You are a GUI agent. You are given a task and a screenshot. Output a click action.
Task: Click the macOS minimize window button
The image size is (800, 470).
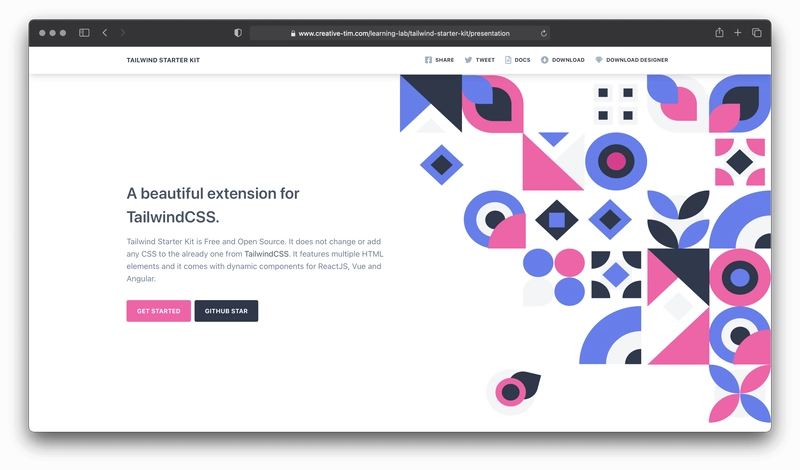pyautogui.click(x=53, y=33)
